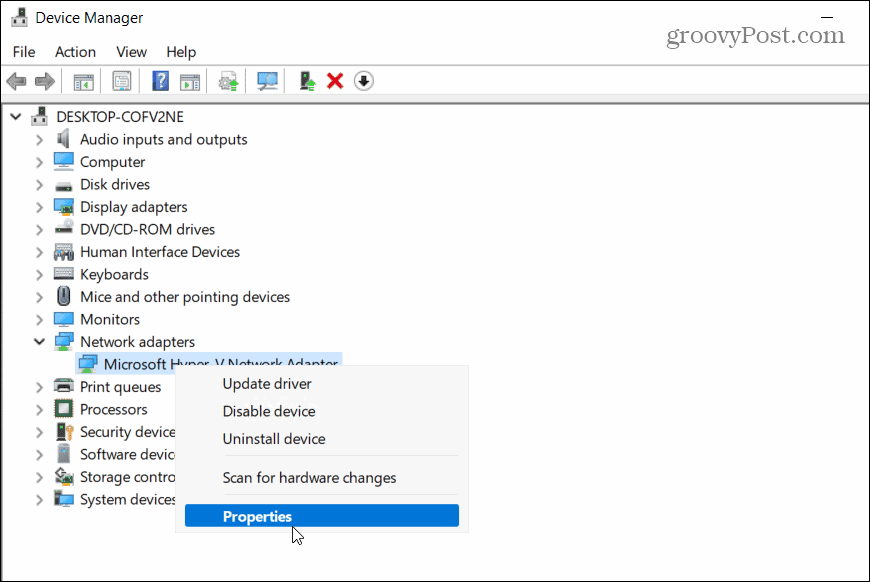Click the Monitors category icon
The width and height of the screenshot is (870, 582).
click(x=64, y=319)
